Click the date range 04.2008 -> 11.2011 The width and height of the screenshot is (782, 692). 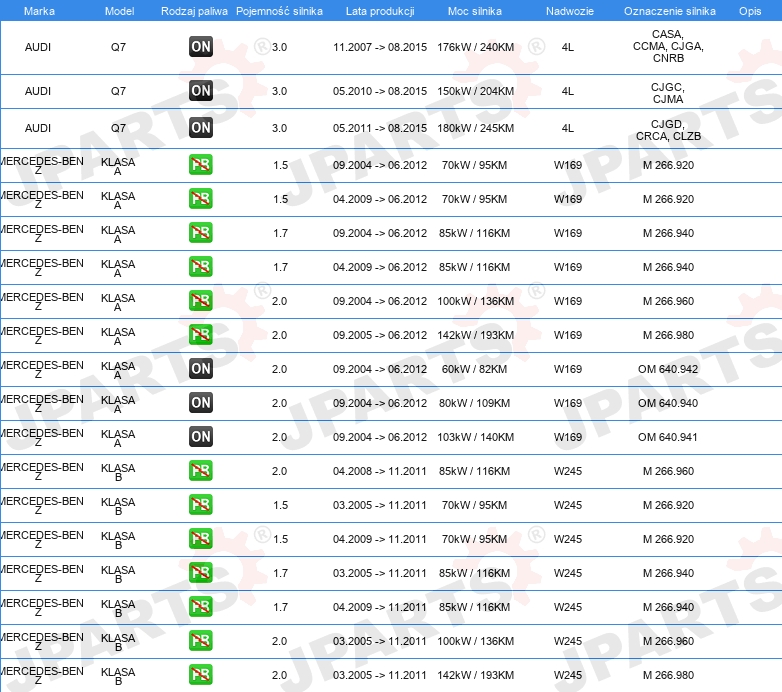pos(380,471)
